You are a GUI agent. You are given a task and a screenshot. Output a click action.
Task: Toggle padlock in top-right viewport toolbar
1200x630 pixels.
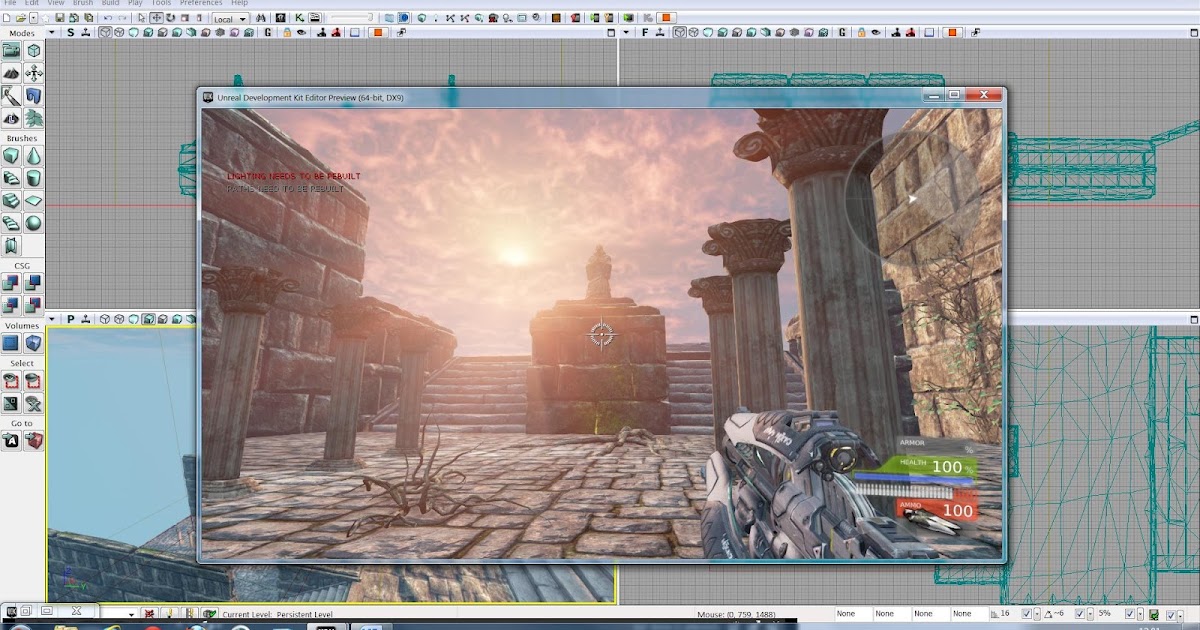pos(861,32)
